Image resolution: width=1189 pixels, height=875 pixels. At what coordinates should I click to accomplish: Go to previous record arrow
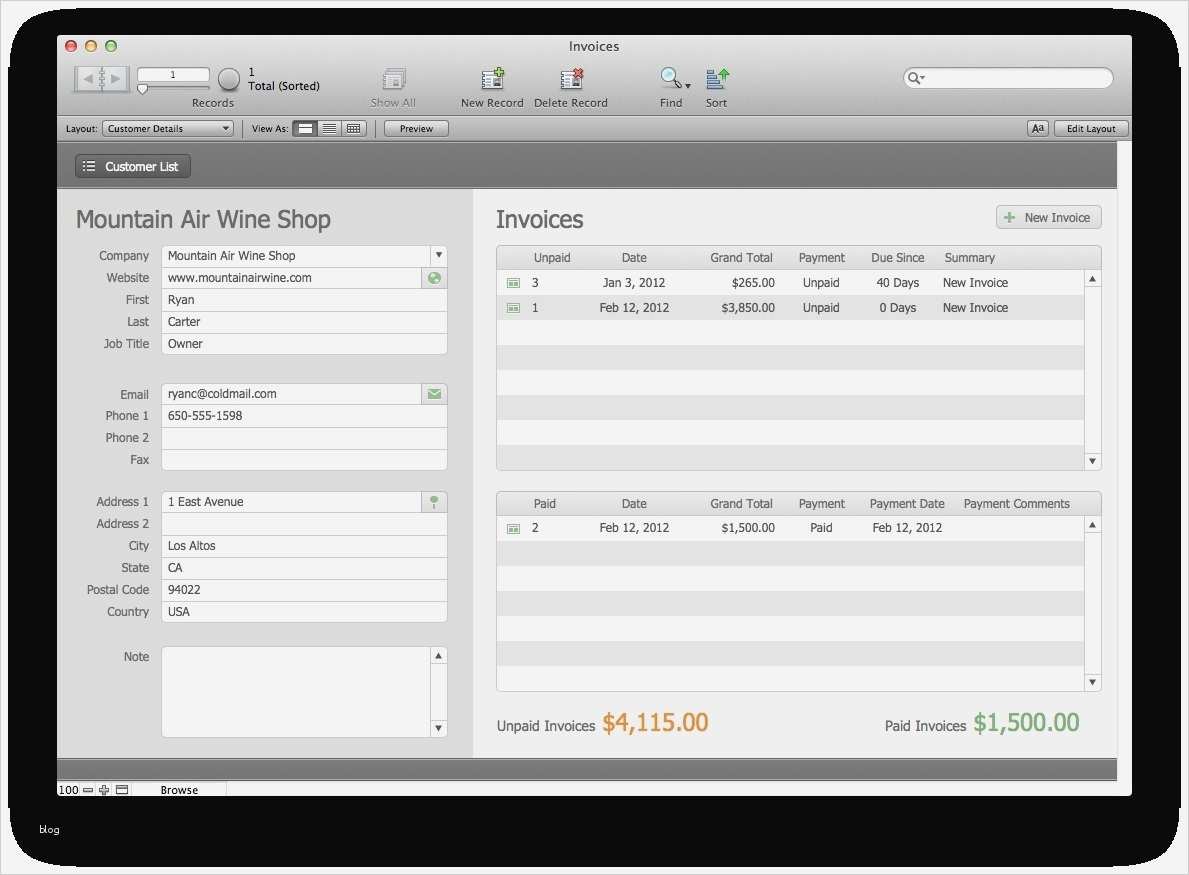point(88,78)
